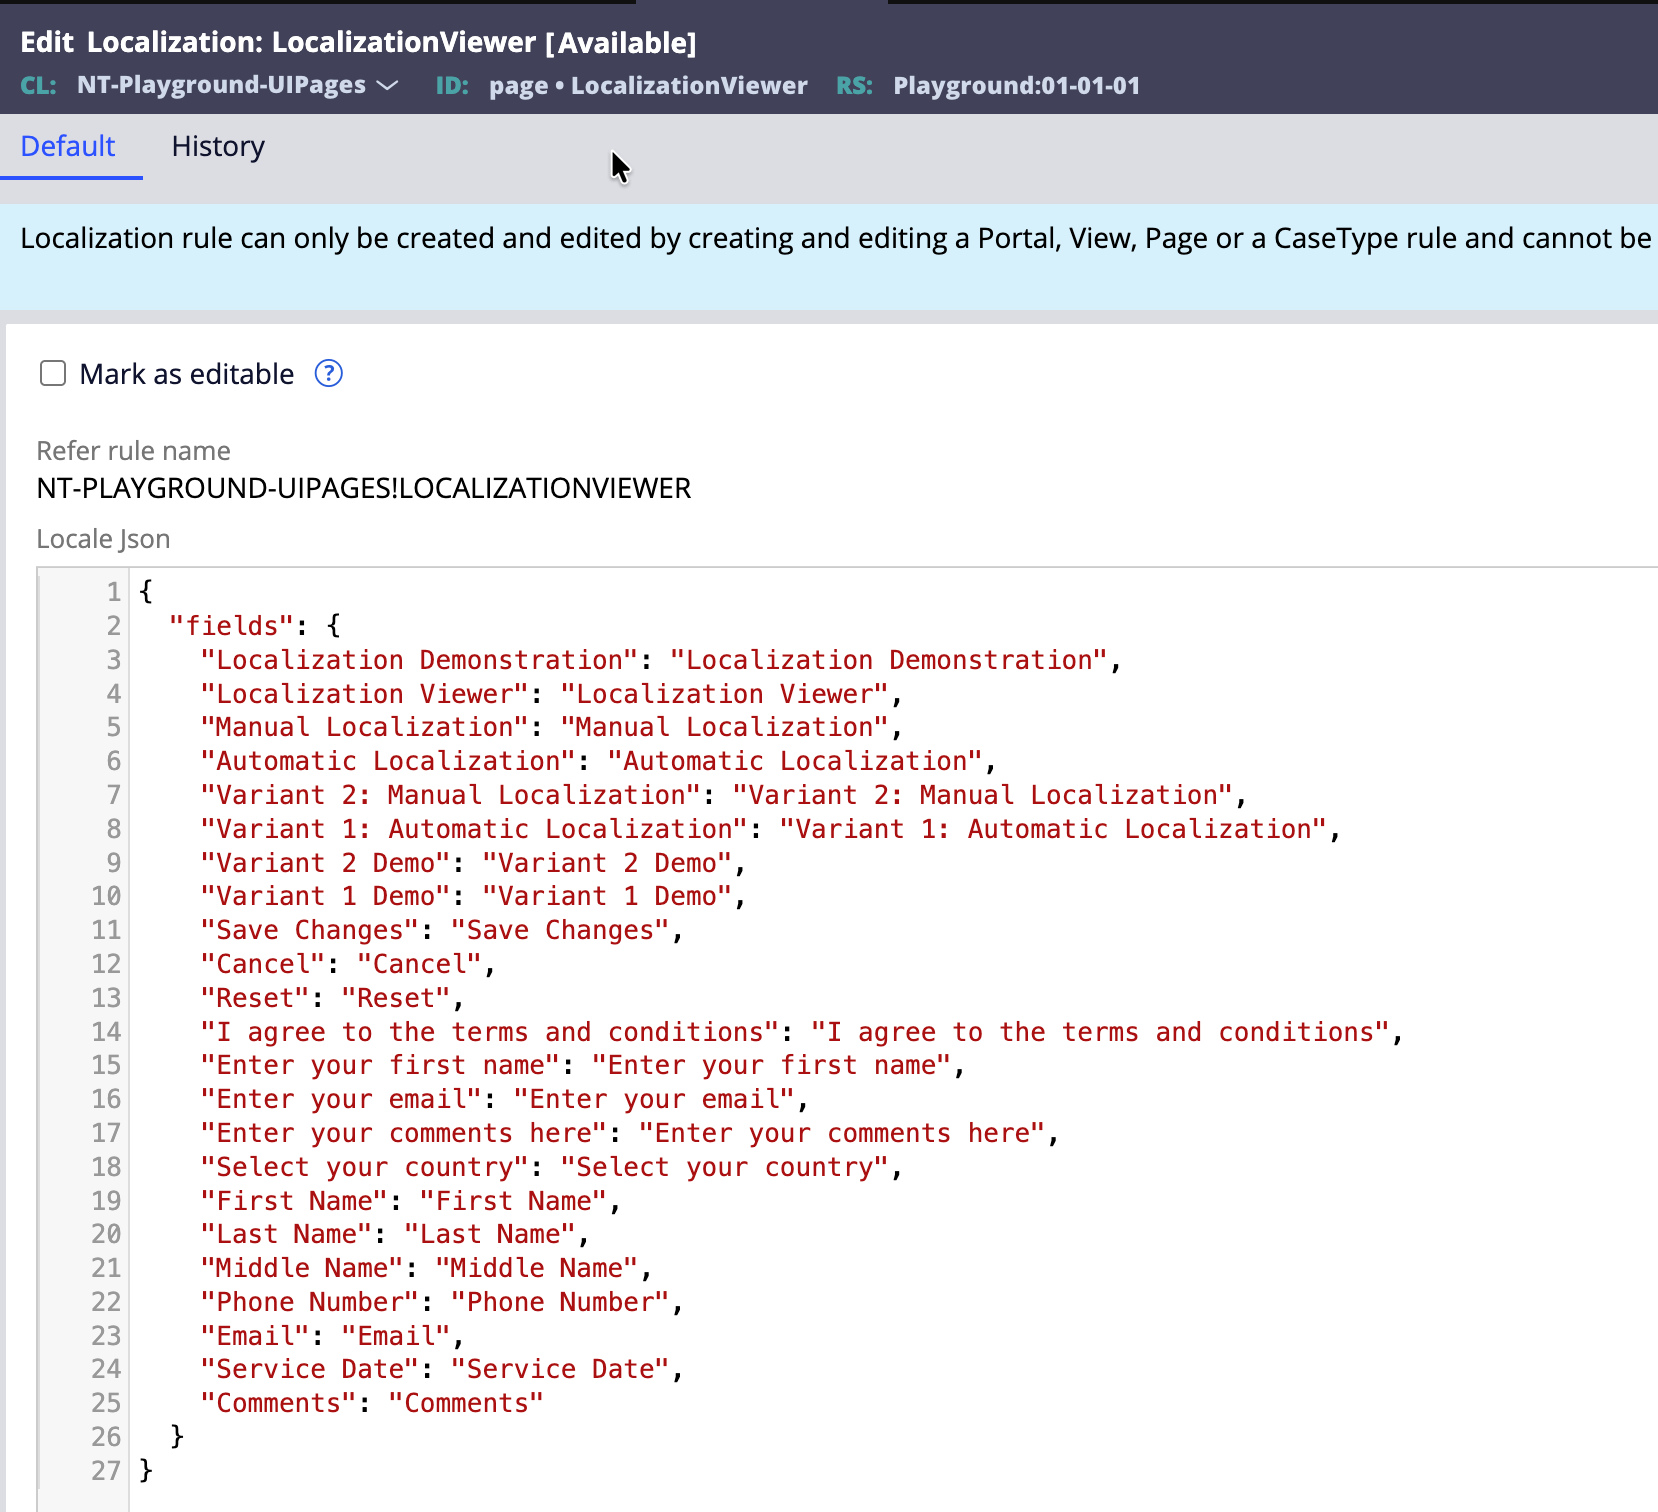The image size is (1658, 1512).
Task: Click the Playground:01-01-01 ruleset version
Action: (x=1016, y=86)
